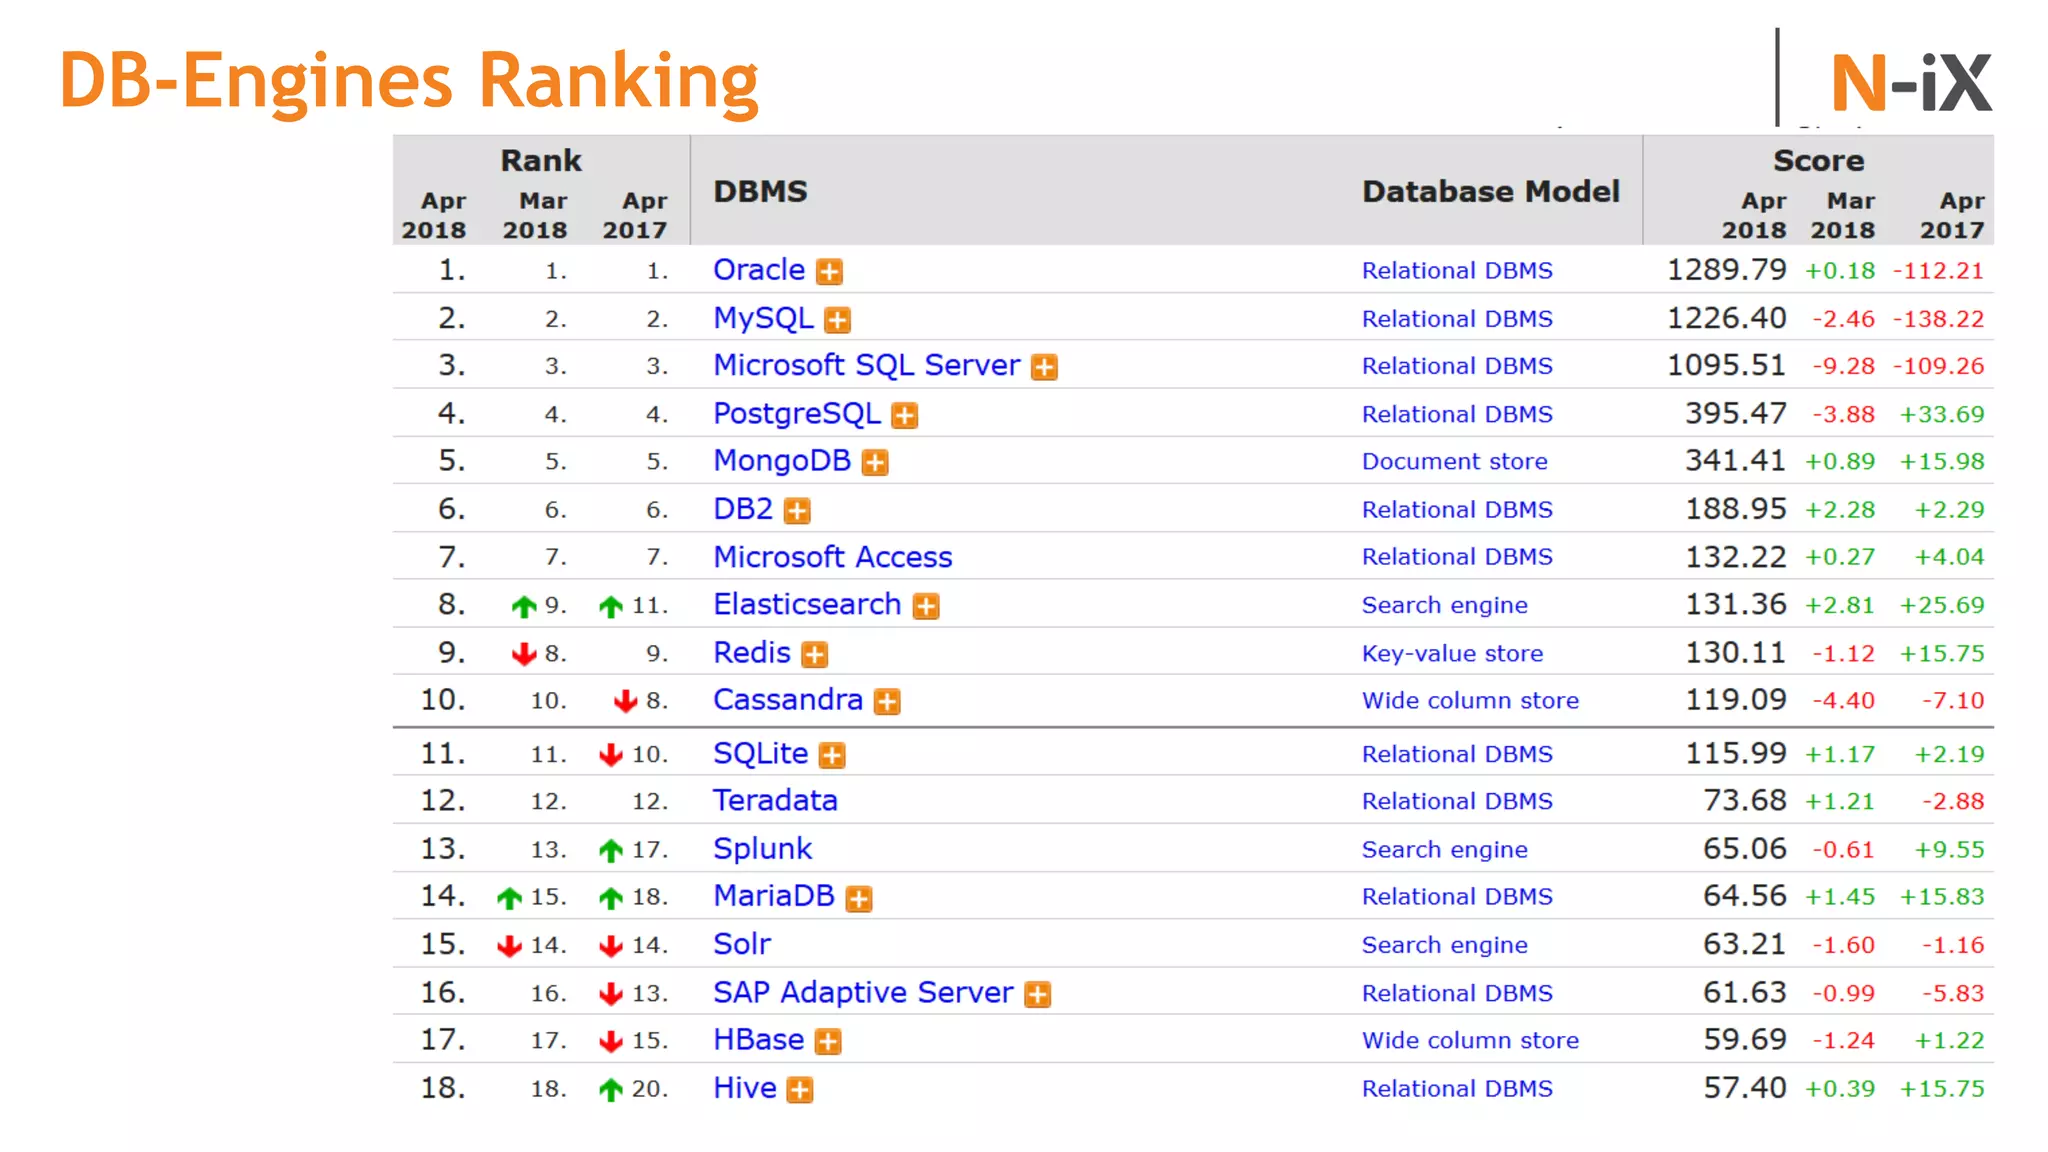2048x1152 pixels.
Task: Click the plus icon next to Cassandra
Action: (887, 701)
